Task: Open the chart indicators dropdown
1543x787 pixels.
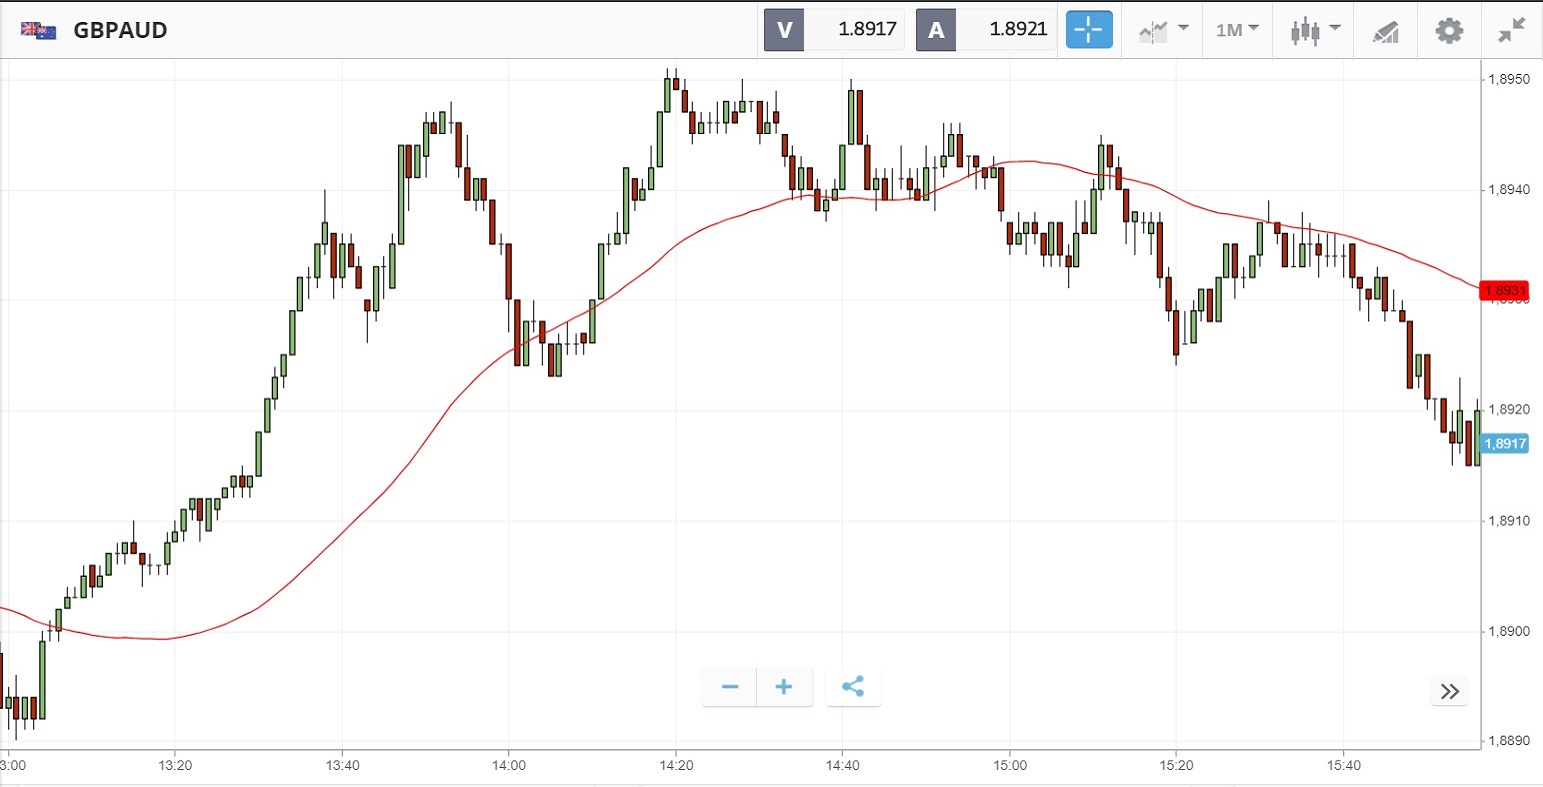Action: [x=1163, y=30]
